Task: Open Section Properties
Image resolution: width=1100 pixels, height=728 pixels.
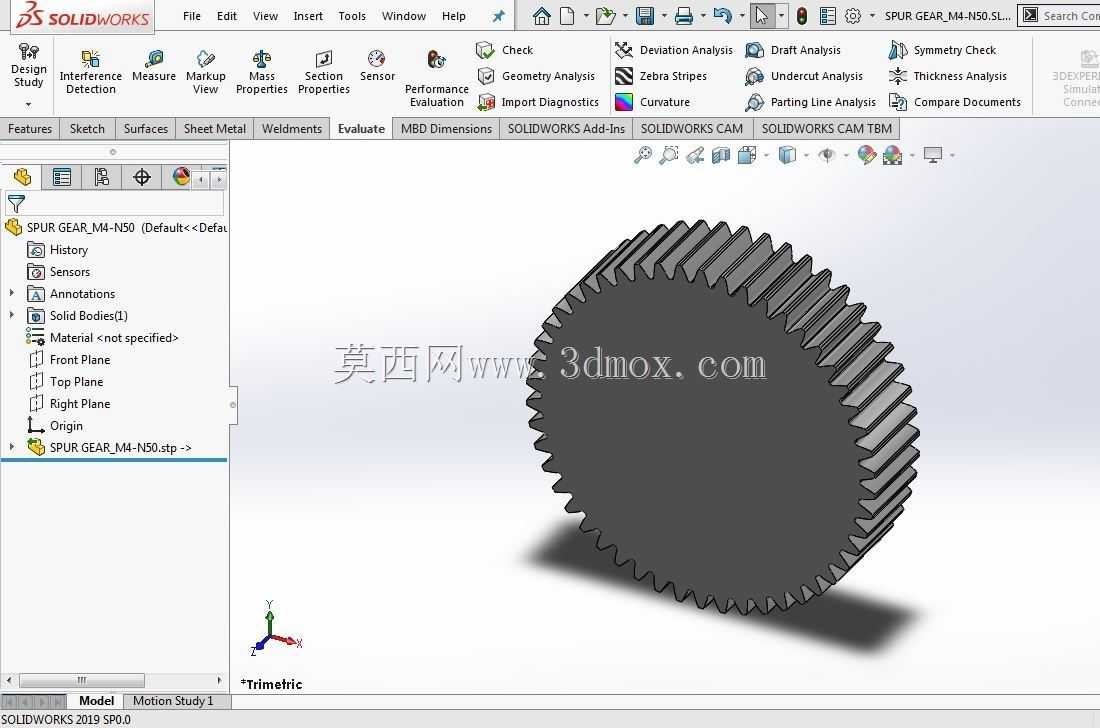Action: click(323, 72)
